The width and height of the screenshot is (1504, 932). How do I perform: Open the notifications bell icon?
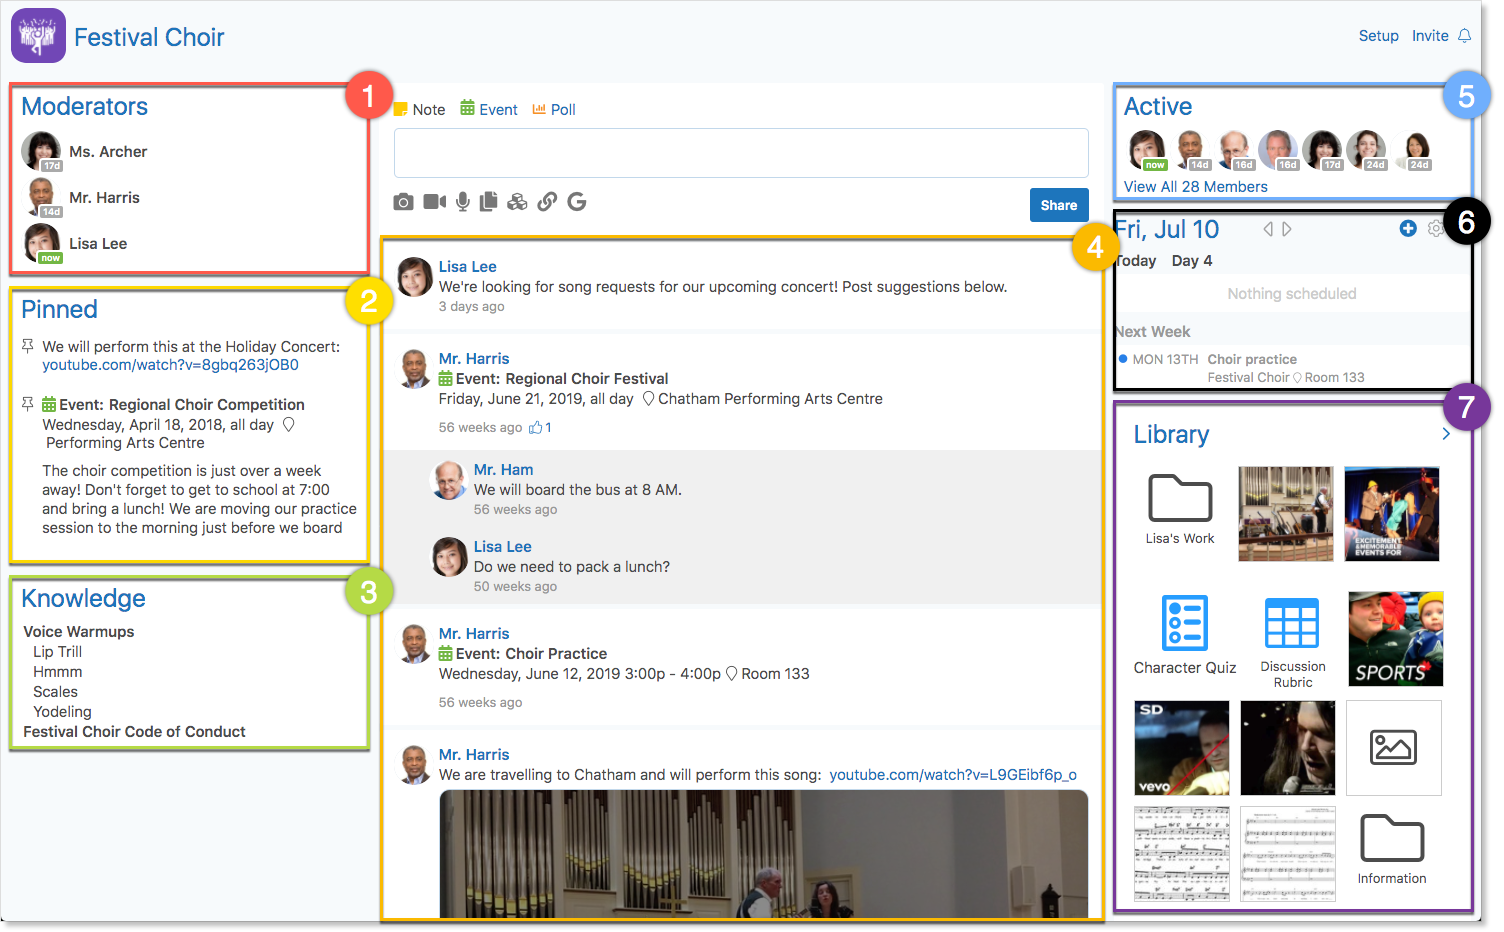click(x=1465, y=36)
